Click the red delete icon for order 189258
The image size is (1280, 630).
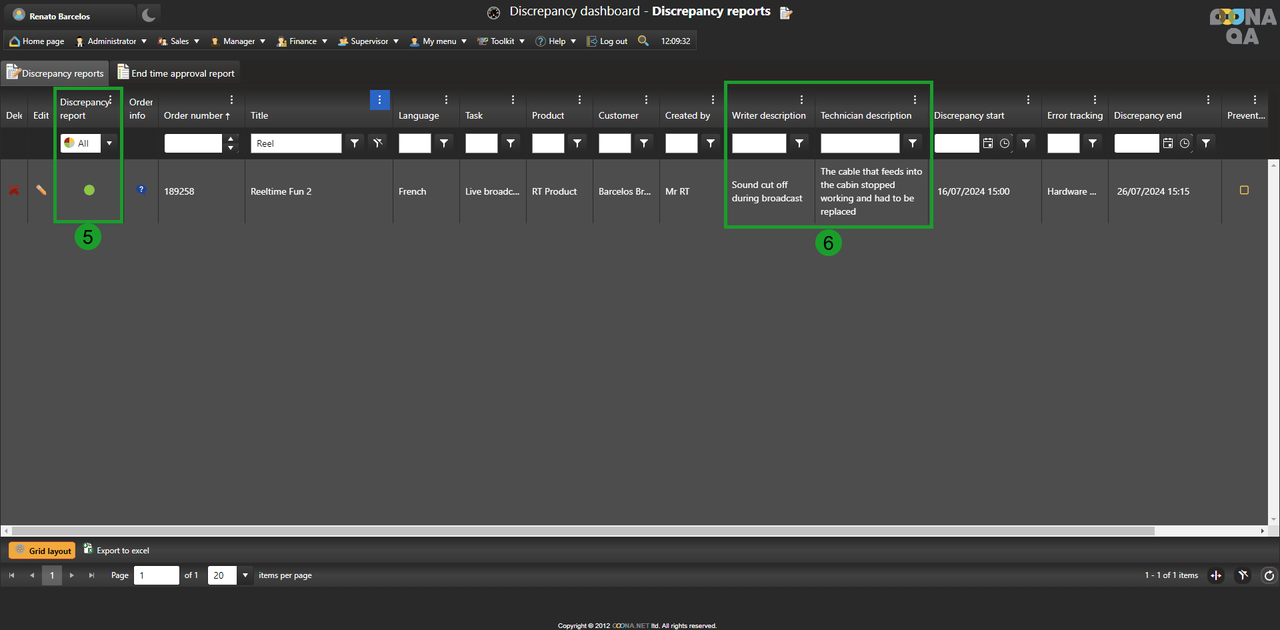click(x=14, y=190)
